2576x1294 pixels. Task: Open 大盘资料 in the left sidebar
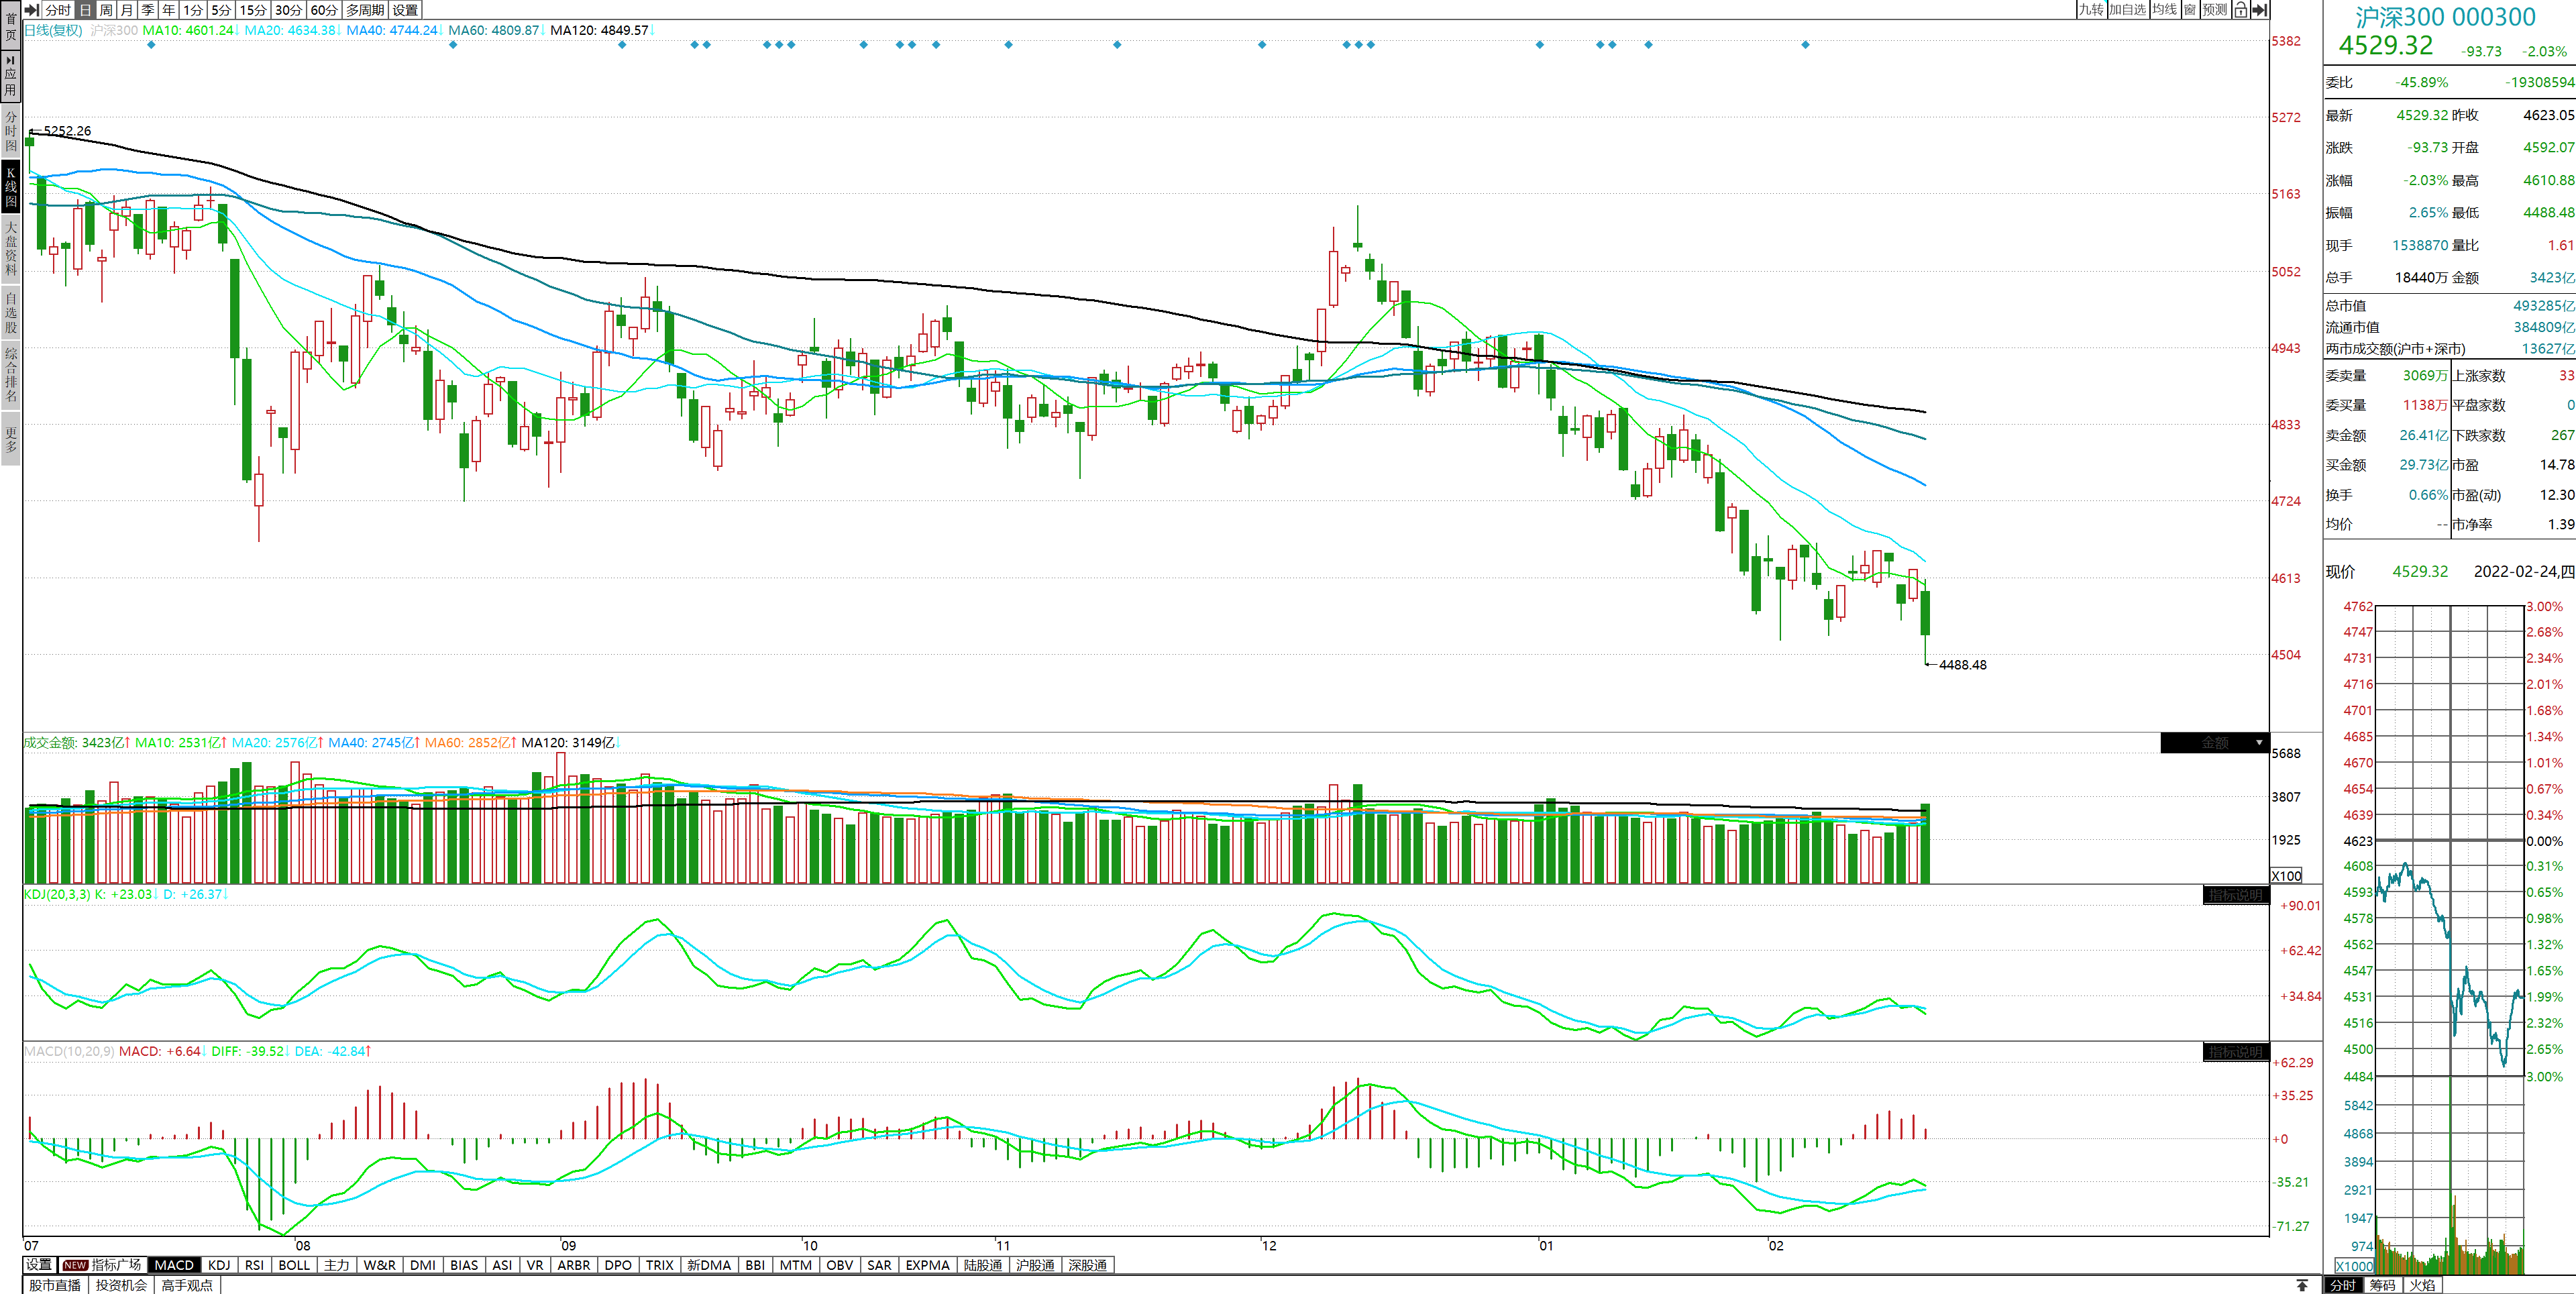(x=10, y=248)
